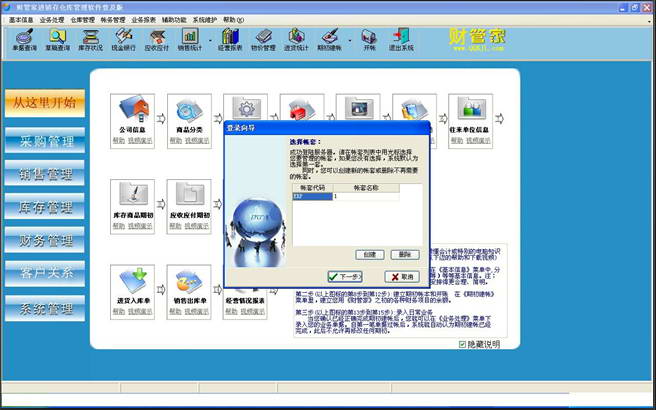Open the 应收应付期初 workflow icon
Screen dimensions: 656x410
(190, 195)
